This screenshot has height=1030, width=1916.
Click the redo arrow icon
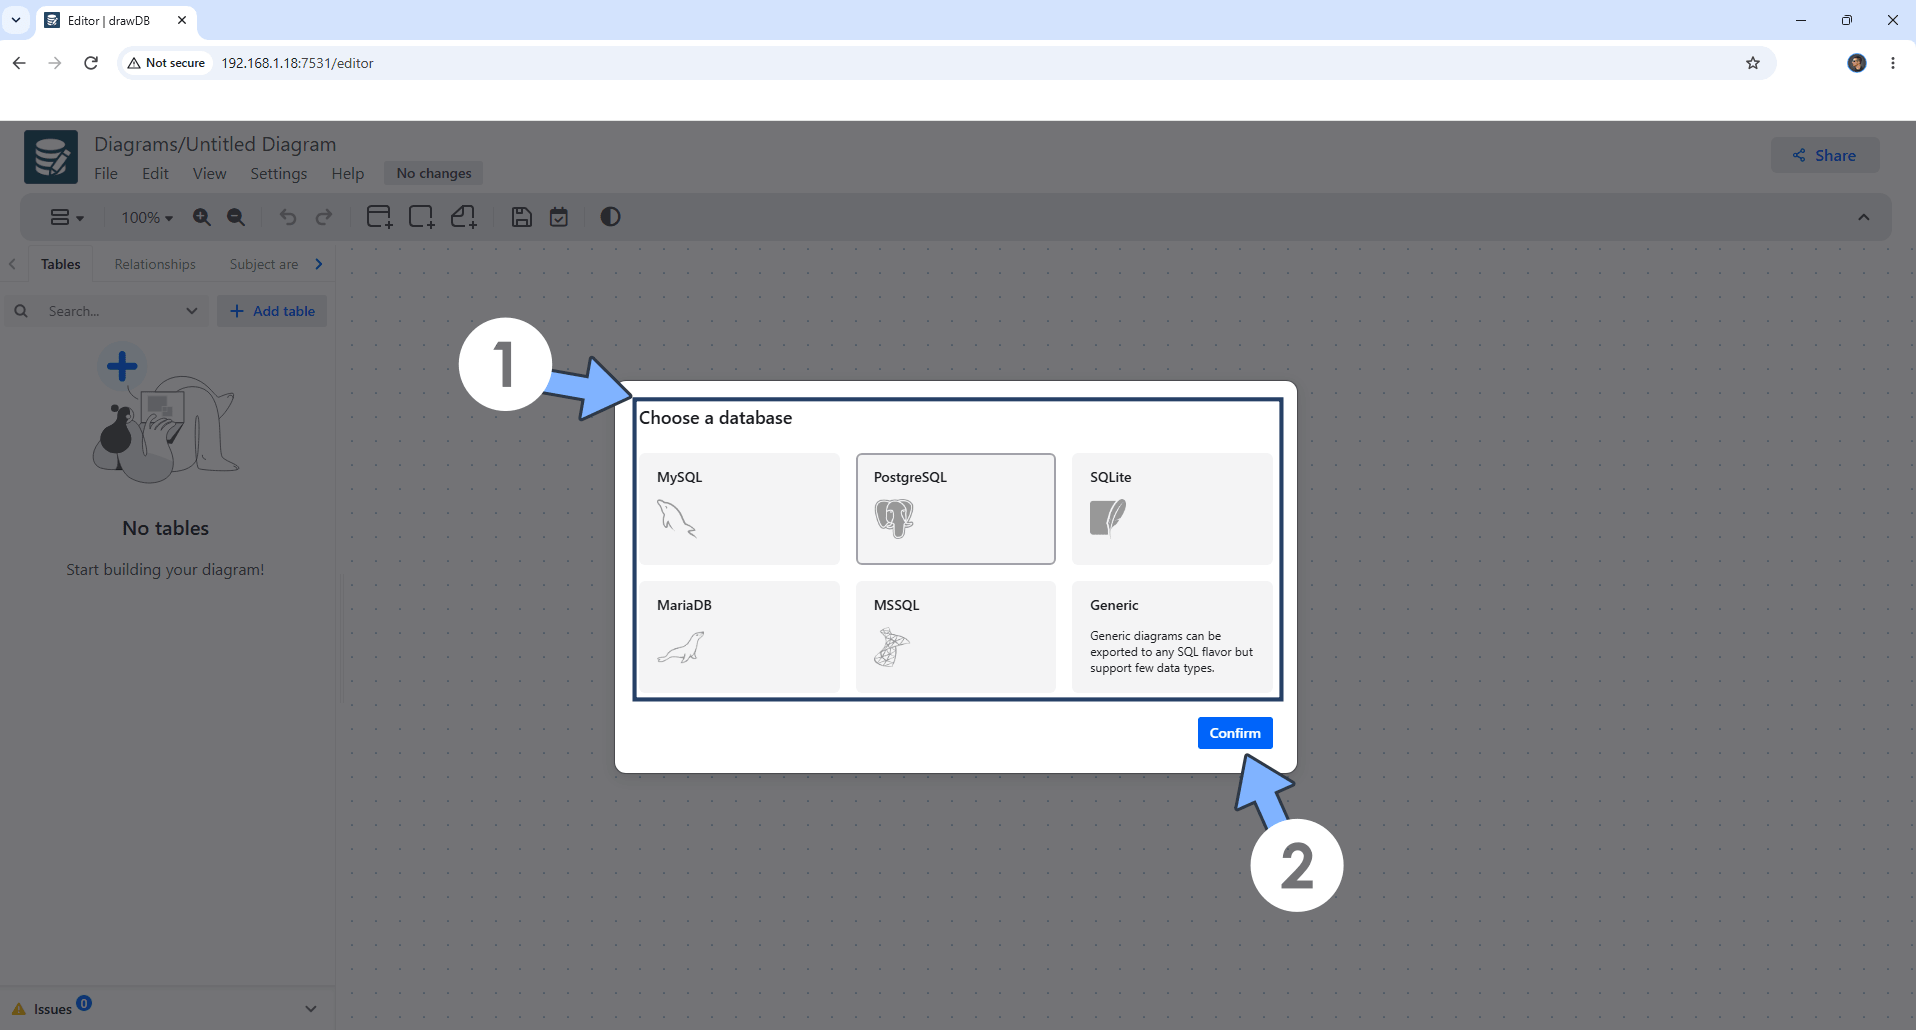(x=324, y=217)
